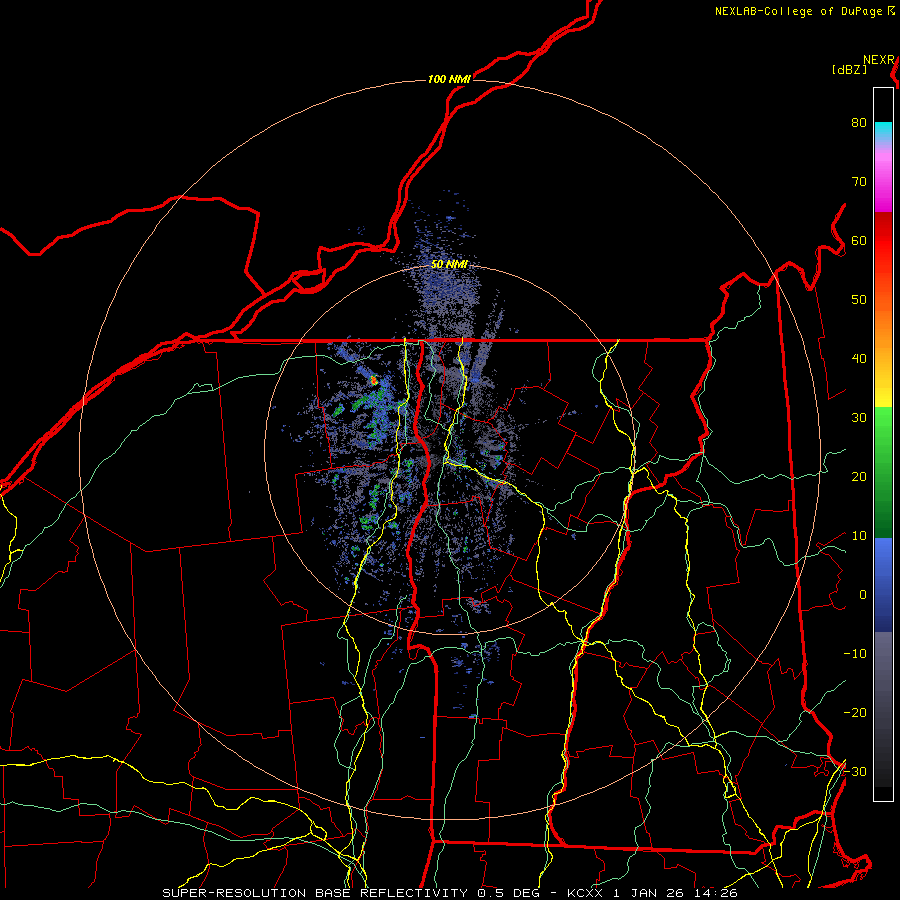Click the 50 NMI range ring label

449,264
